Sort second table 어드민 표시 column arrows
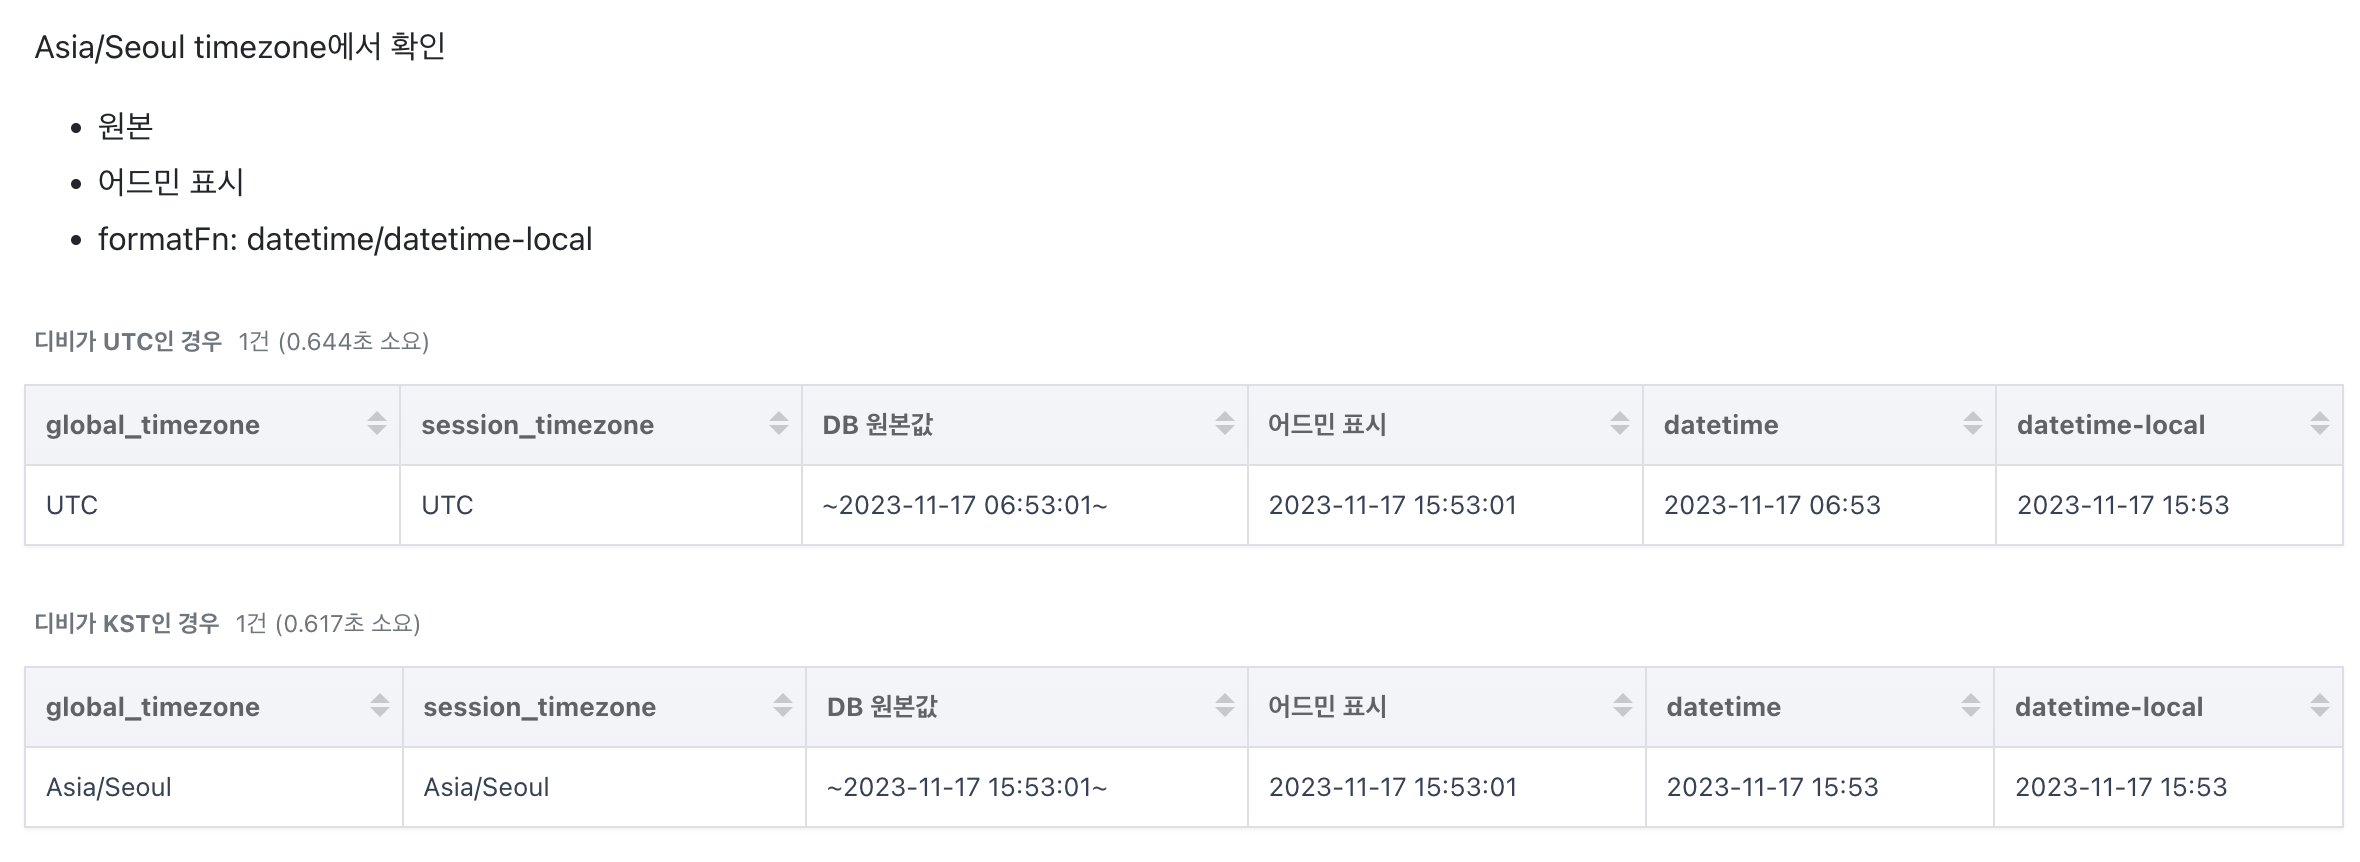Screen dimensions: 2360x862 pyautogui.click(x=1623, y=706)
